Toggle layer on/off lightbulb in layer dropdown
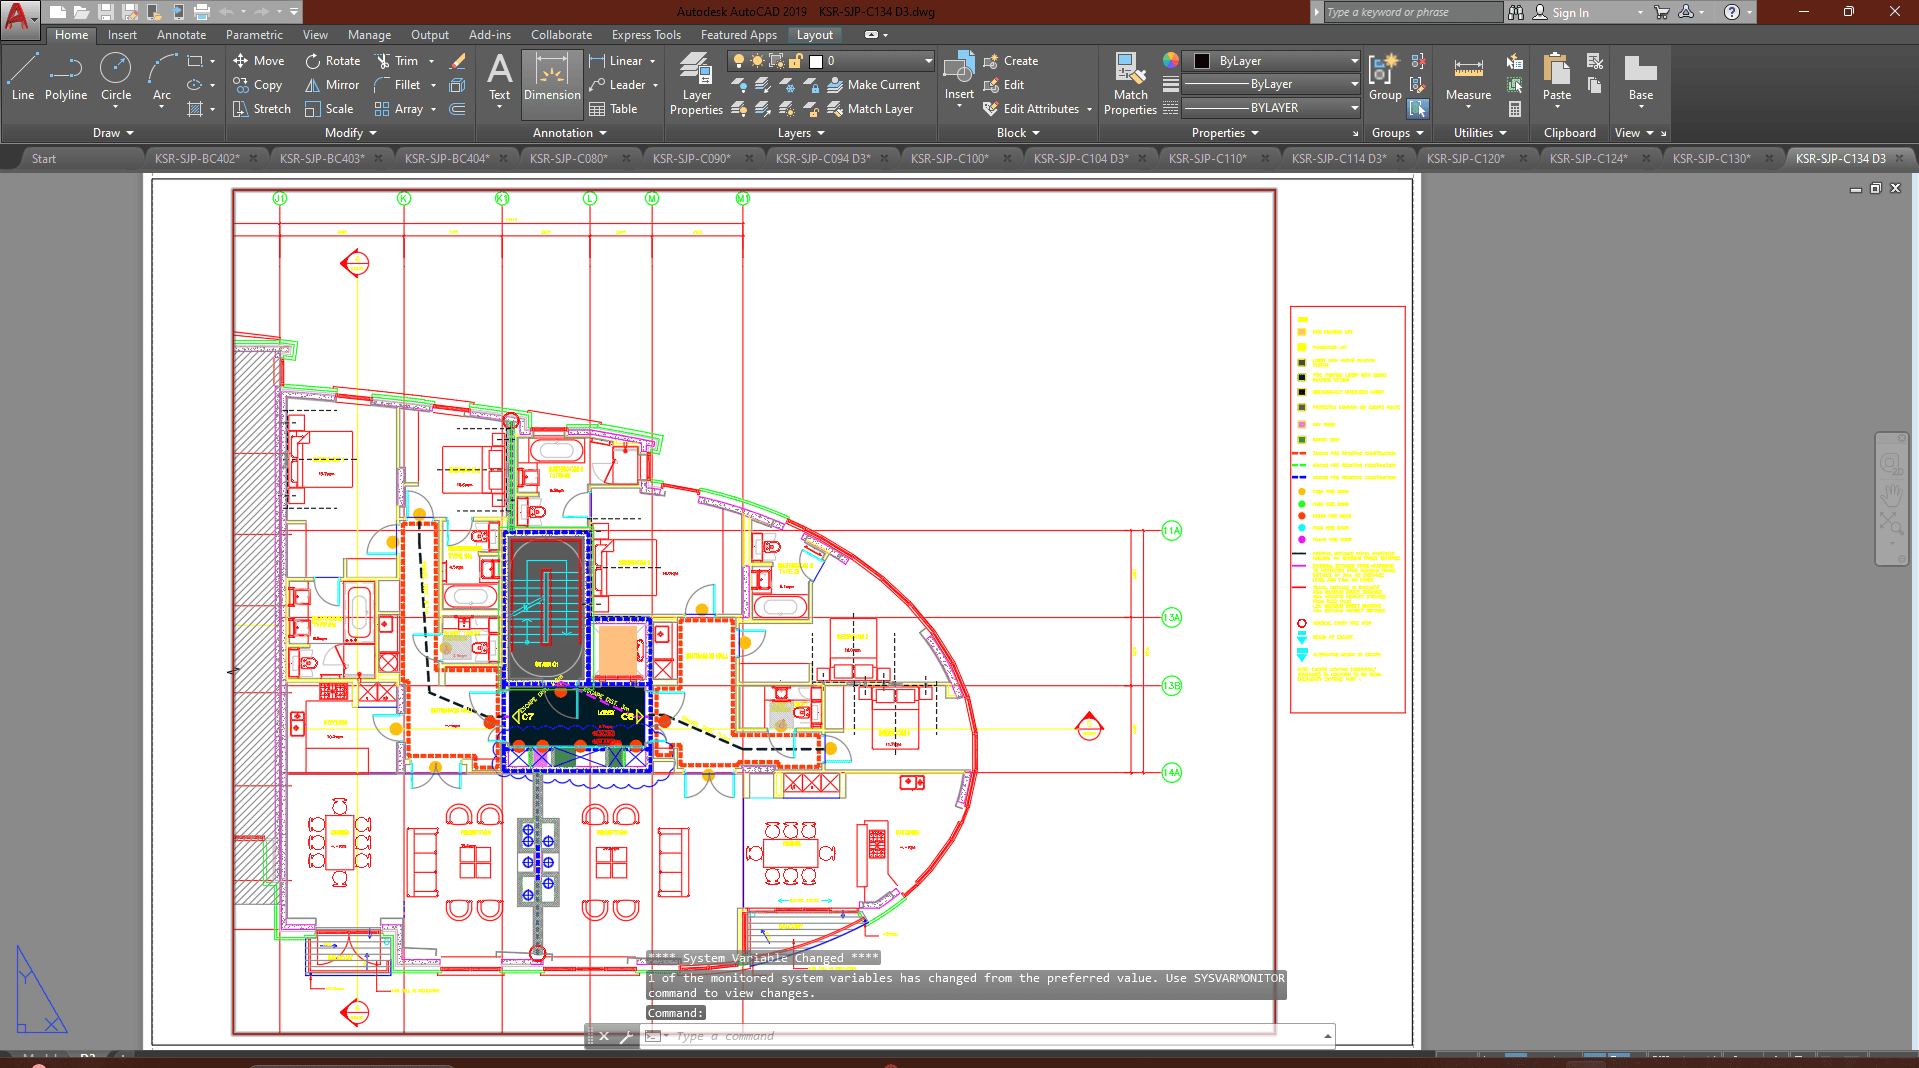The height and width of the screenshot is (1068, 1919). point(739,61)
